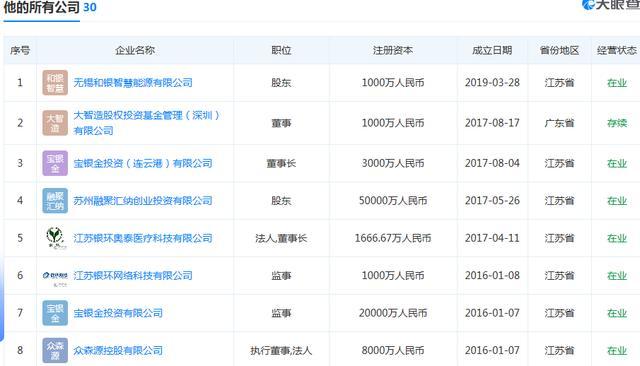The height and width of the screenshot is (366, 640).
Task: Click the 20000万人民币 registered capital cell
Action: coord(393,313)
